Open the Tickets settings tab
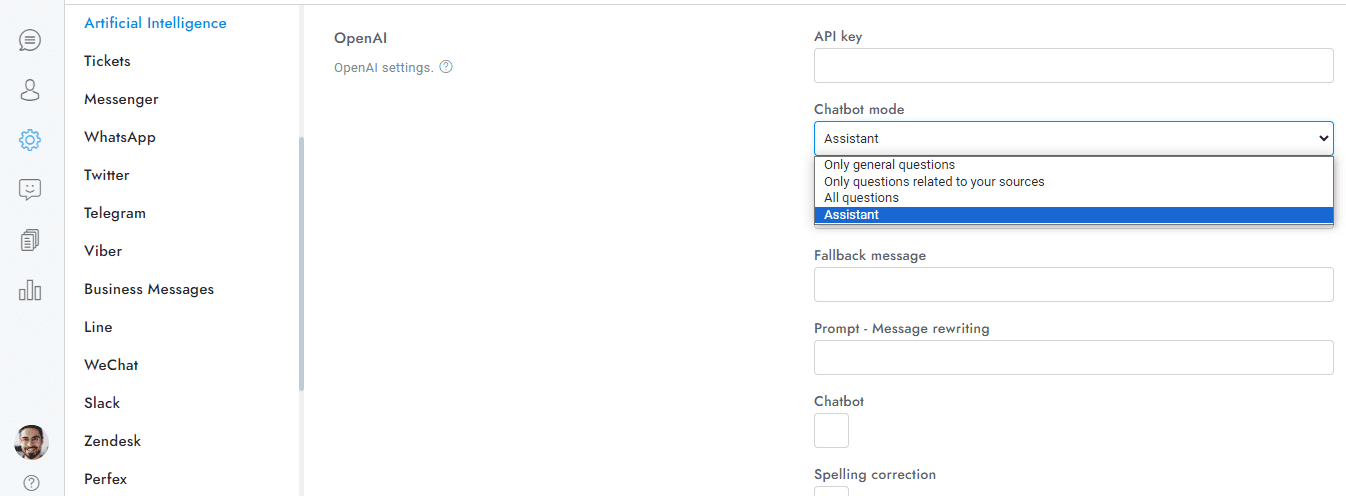 tap(107, 61)
